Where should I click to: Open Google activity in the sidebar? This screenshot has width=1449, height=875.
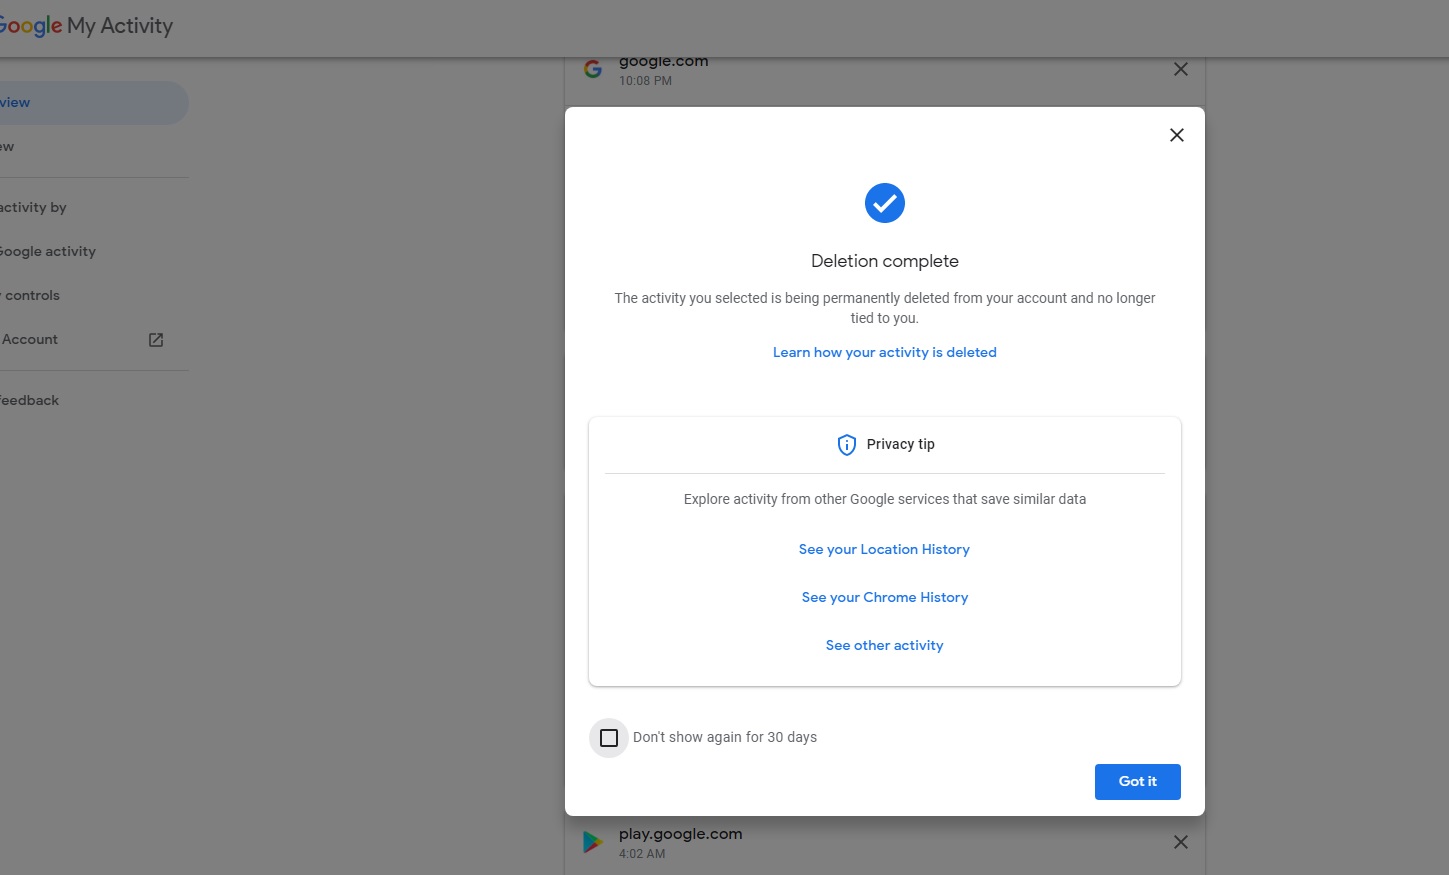(48, 251)
